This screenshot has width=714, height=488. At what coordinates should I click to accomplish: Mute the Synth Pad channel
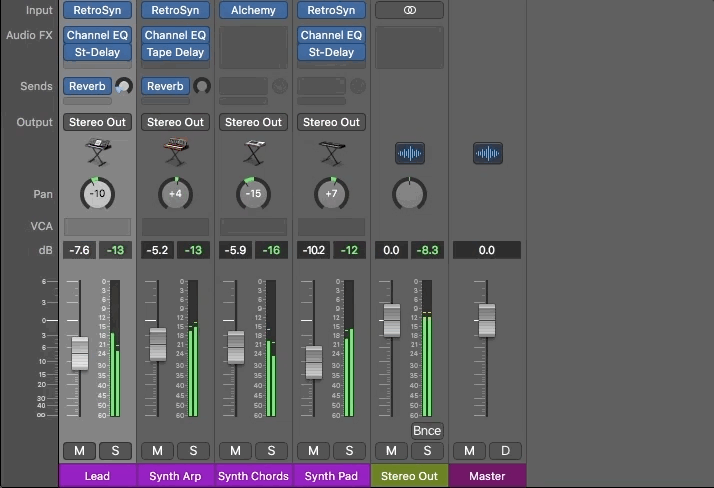(x=313, y=451)
